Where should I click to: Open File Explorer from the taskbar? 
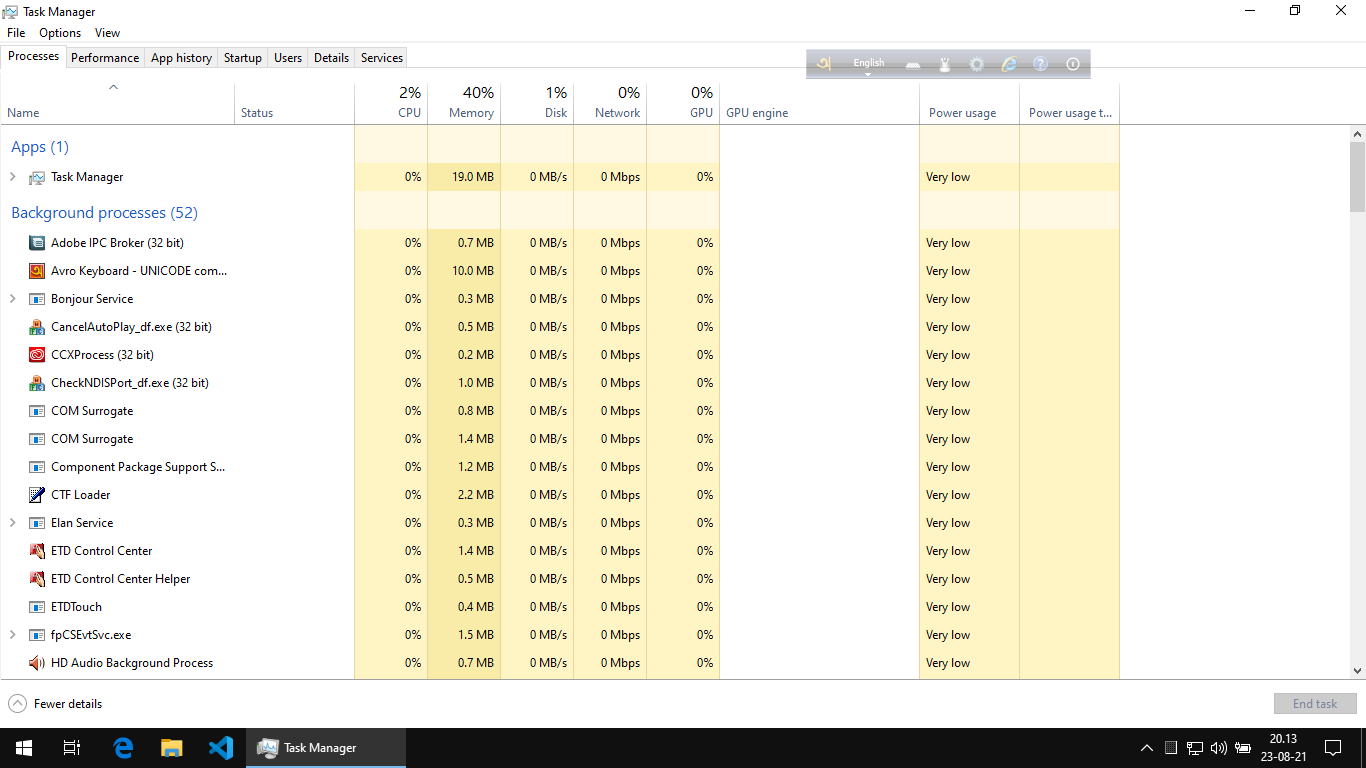(x=172, y=747)
